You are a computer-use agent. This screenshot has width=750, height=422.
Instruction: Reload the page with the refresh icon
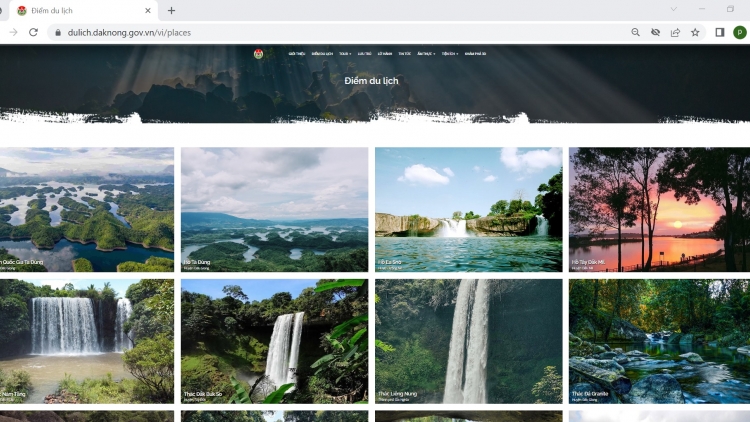(x=33, y=32)
